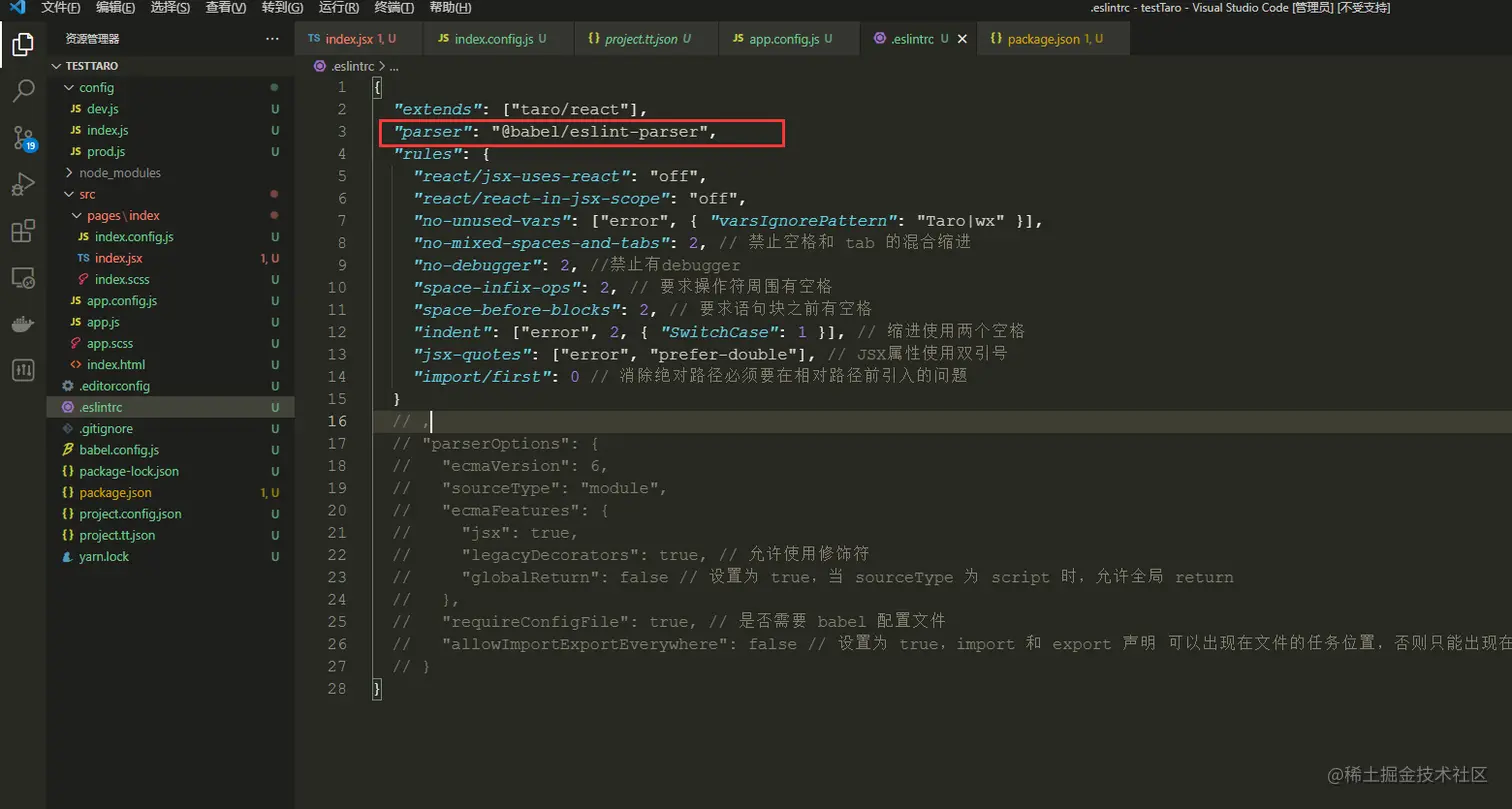Open the Extensions view

(23, 232)
